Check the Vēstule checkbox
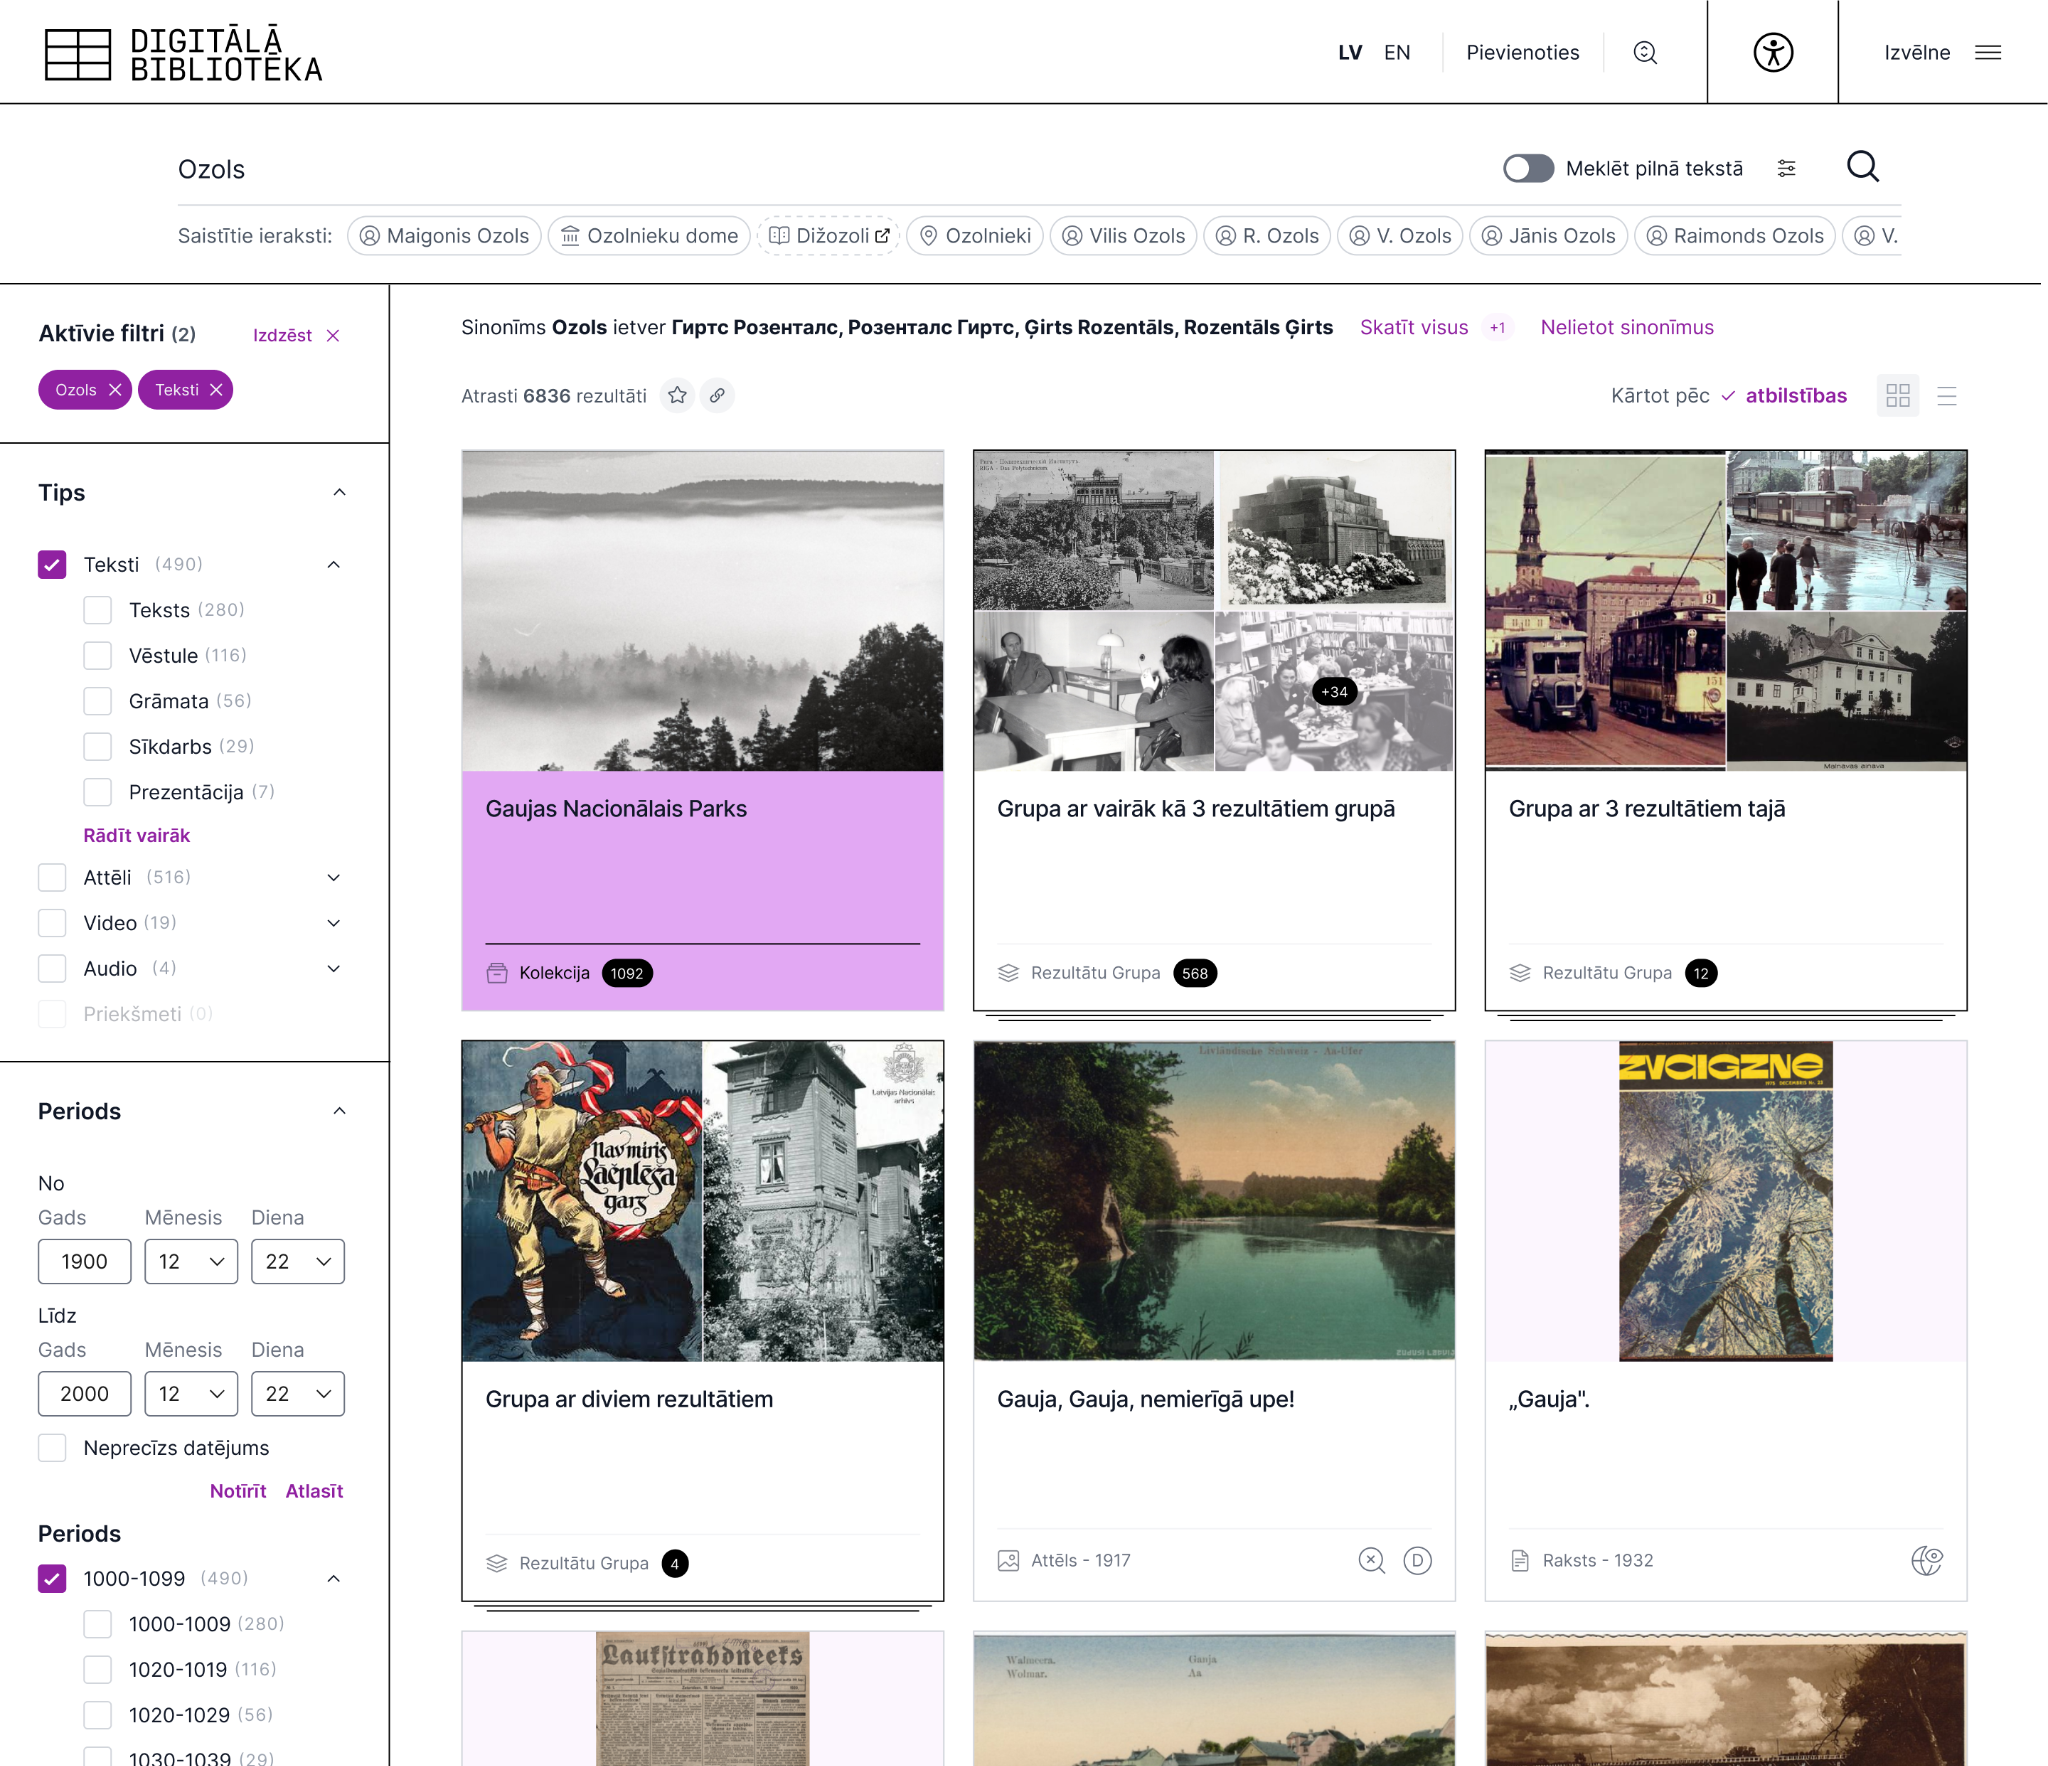The width and height of the screenshot is (2048, 1766). click(97, 656)
